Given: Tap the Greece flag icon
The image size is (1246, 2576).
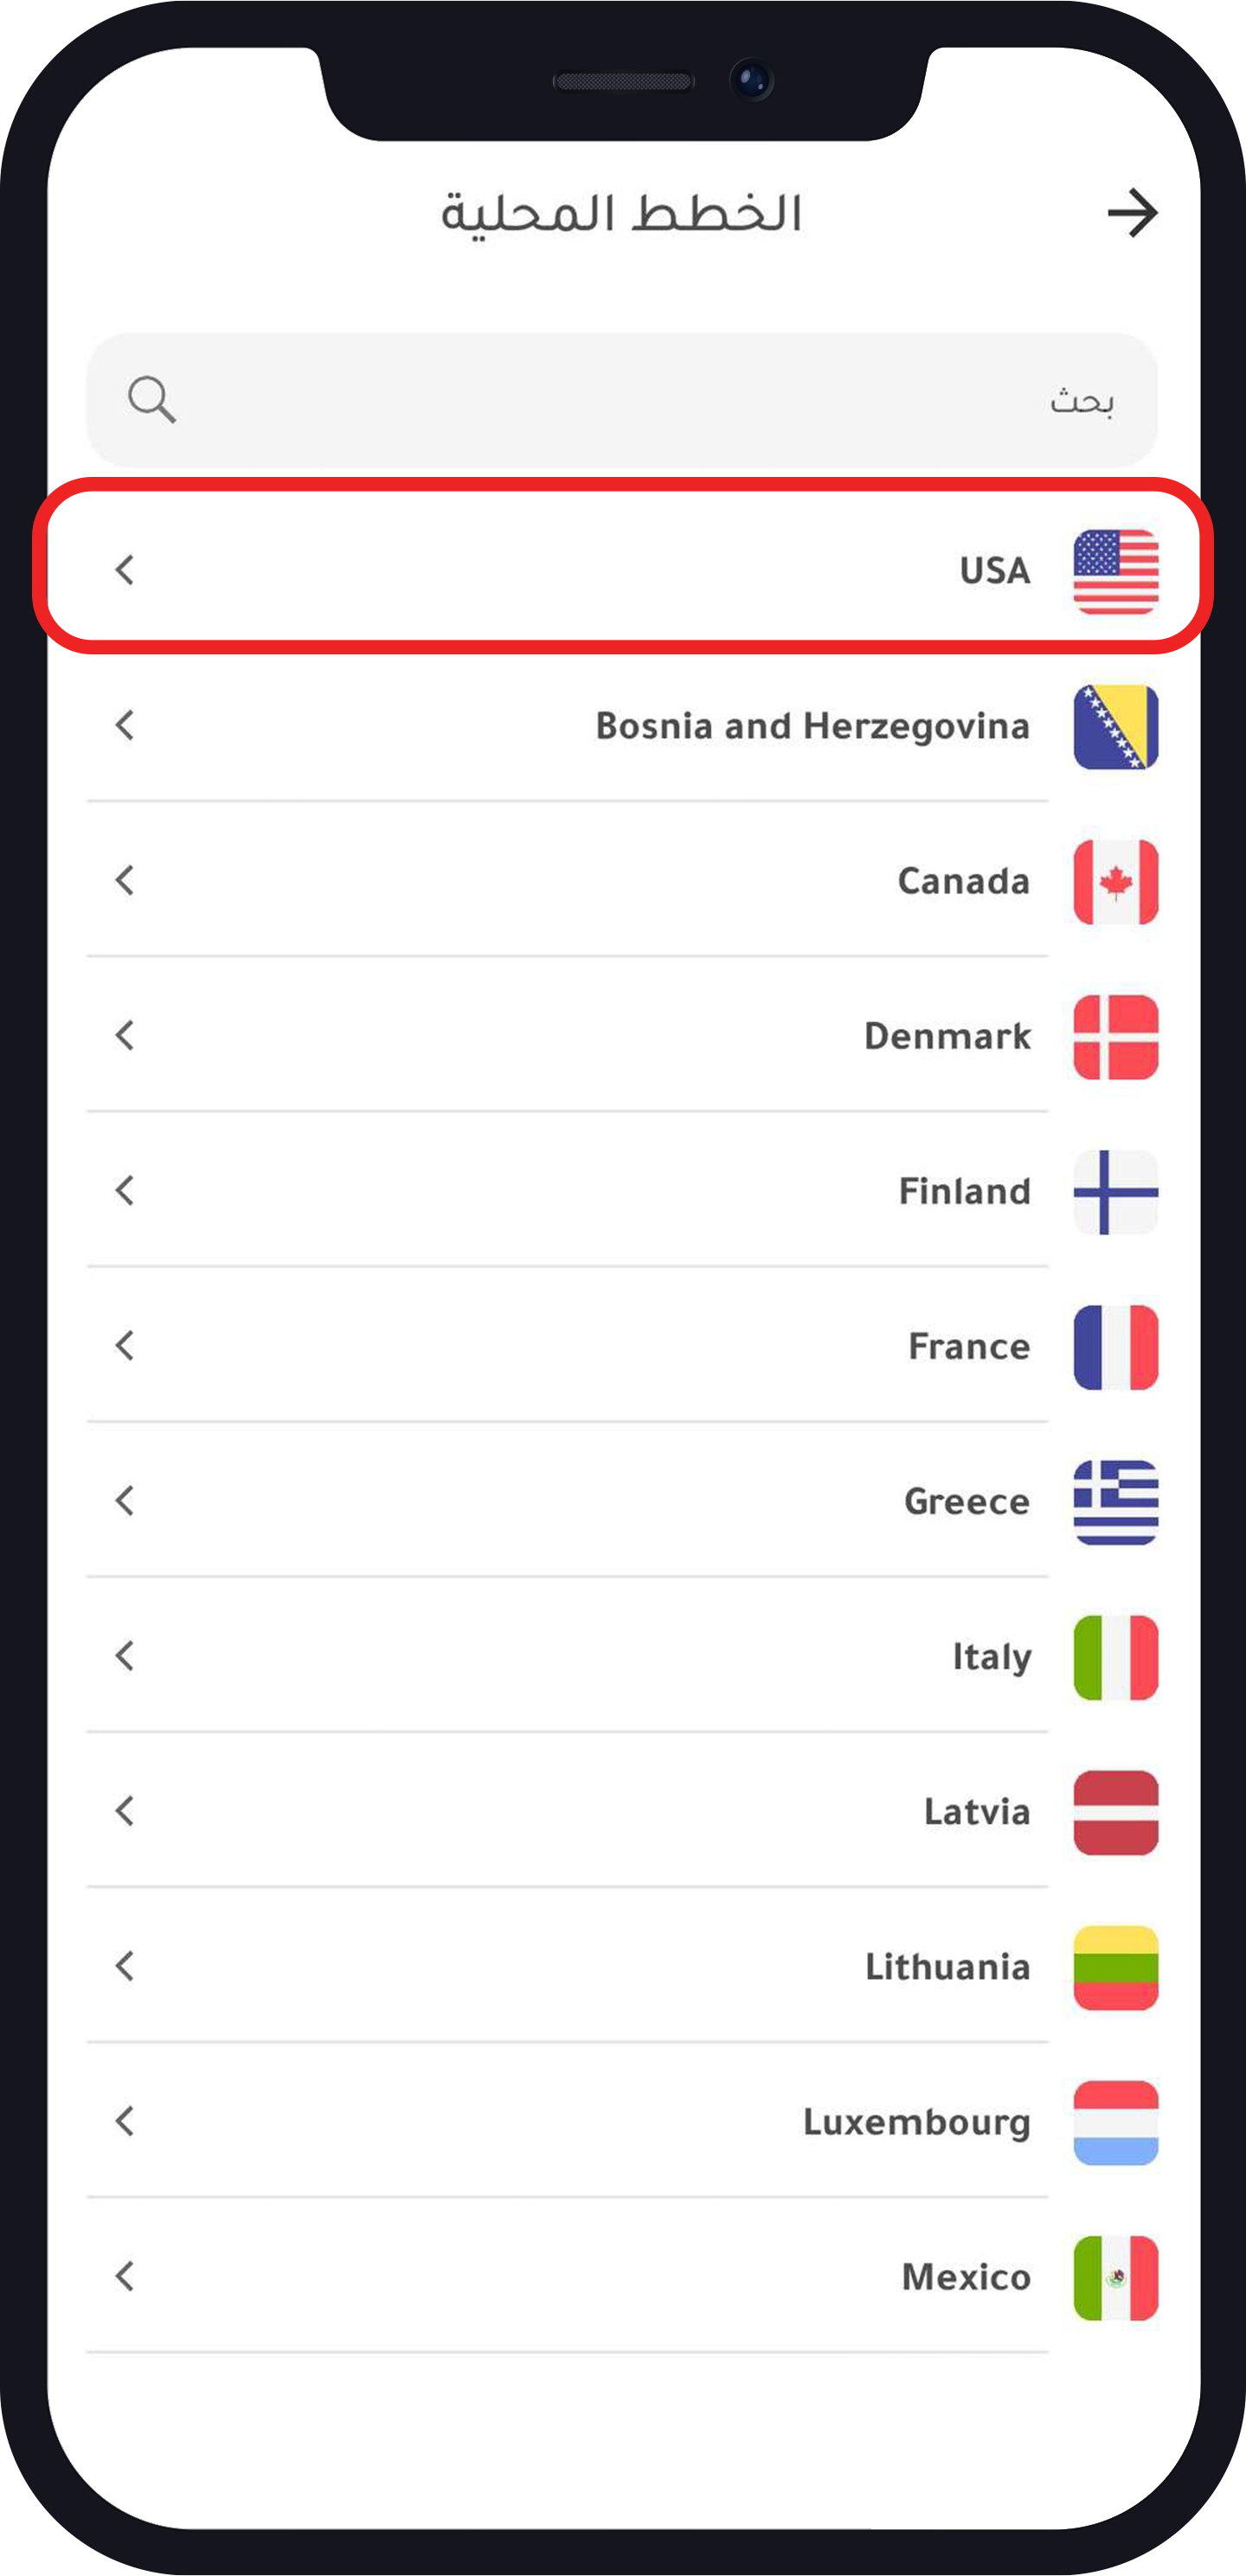Looking at the screenshot, I should [1115, 1502].
